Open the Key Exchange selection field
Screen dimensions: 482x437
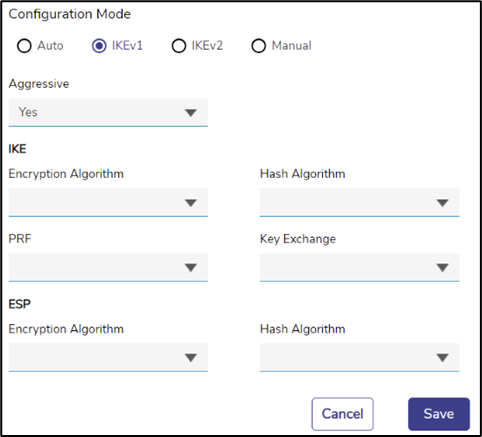(x=359, y=267)
